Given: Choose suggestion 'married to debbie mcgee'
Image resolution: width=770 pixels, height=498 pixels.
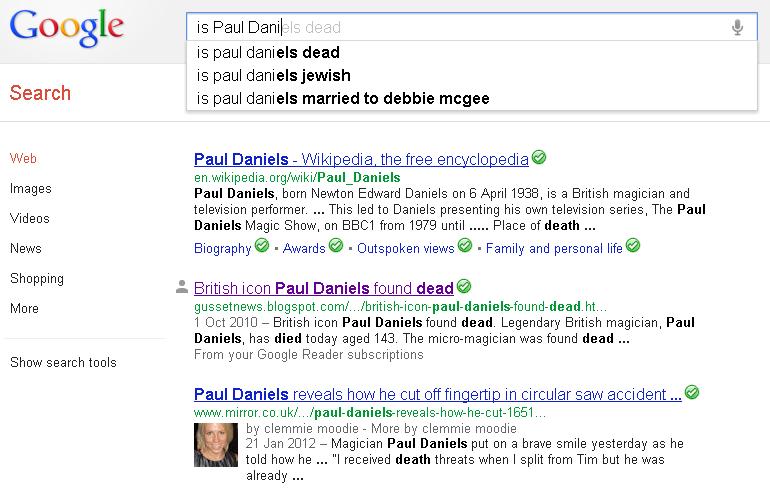Looking at the screenshot, I should 471,99.
